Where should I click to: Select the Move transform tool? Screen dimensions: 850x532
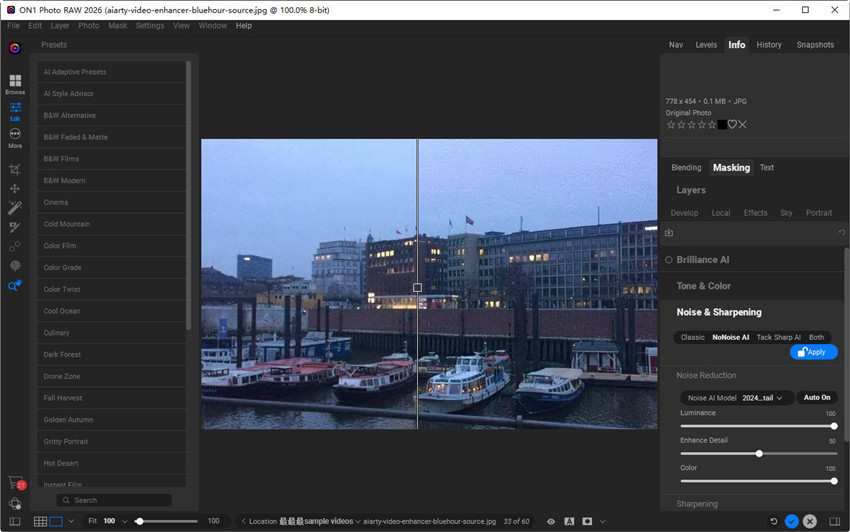point(15,189)
